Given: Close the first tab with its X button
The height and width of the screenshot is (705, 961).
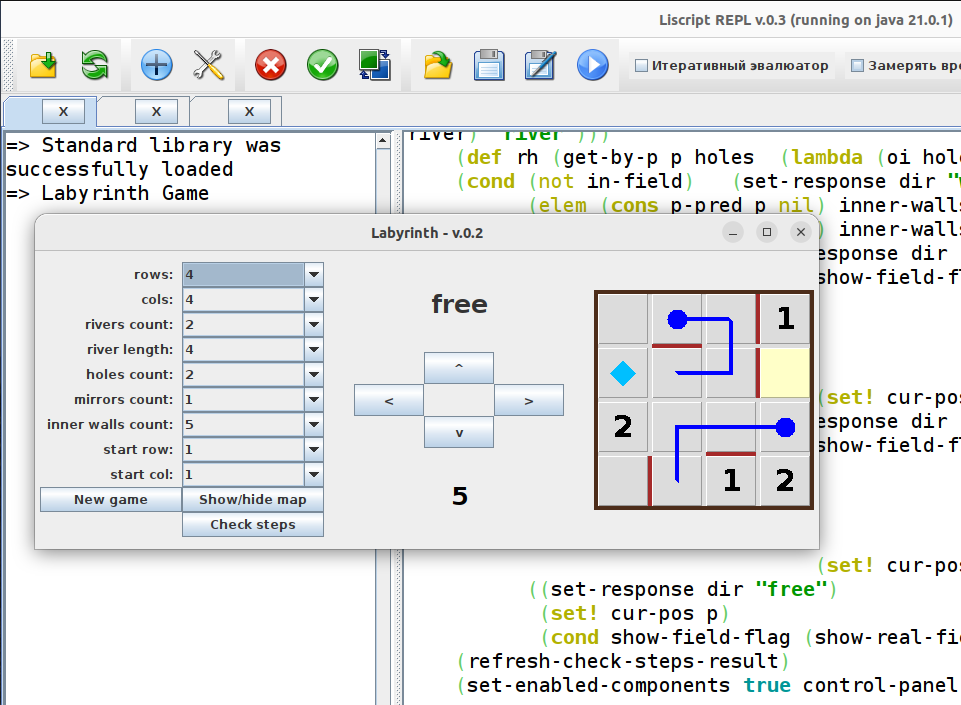Looking at the screenshot, I should click(x=64, y=112).
